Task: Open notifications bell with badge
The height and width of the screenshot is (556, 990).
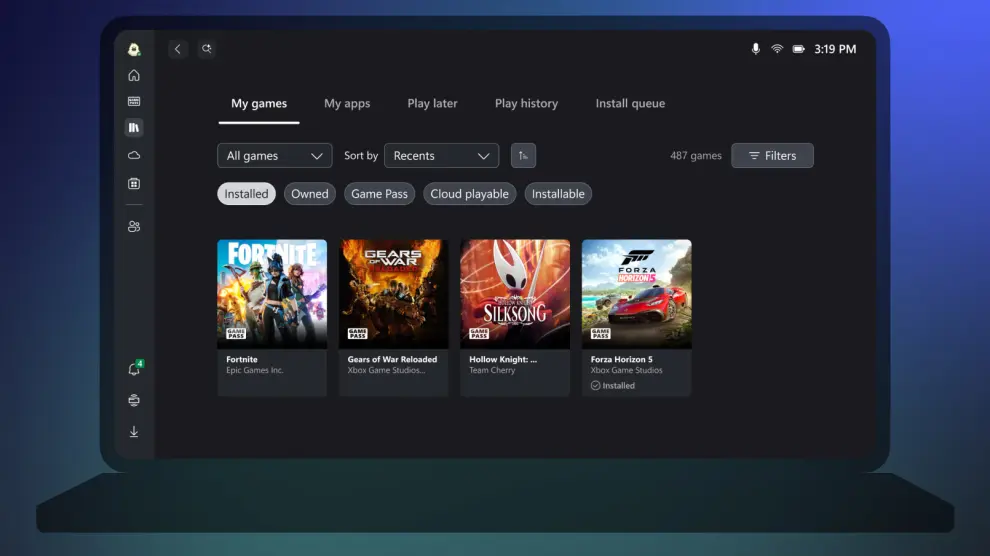Action: [134, 370]
